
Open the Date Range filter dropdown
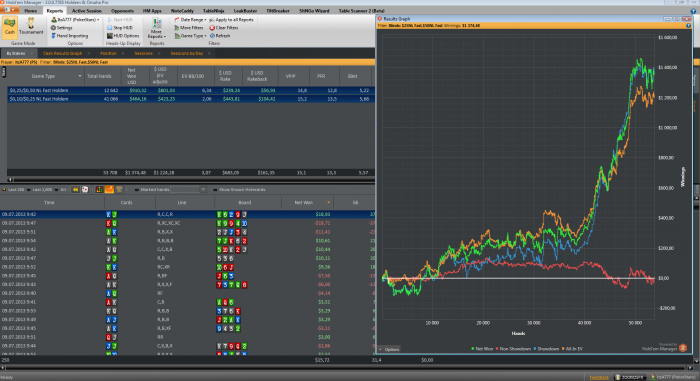point(190,20)
